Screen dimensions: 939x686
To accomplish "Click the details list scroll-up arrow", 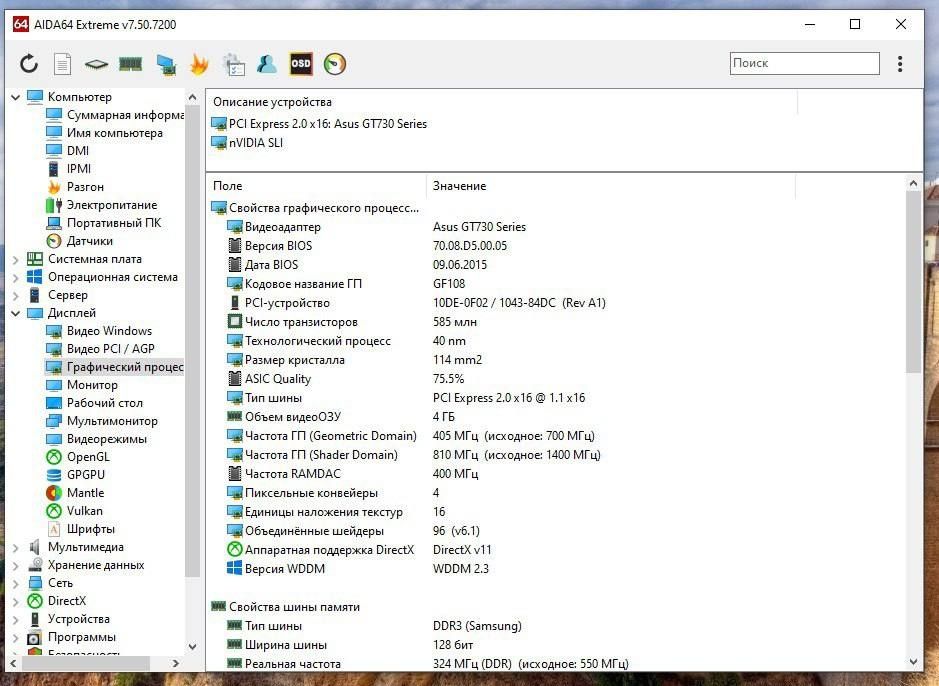I will (x=913, y=183).
